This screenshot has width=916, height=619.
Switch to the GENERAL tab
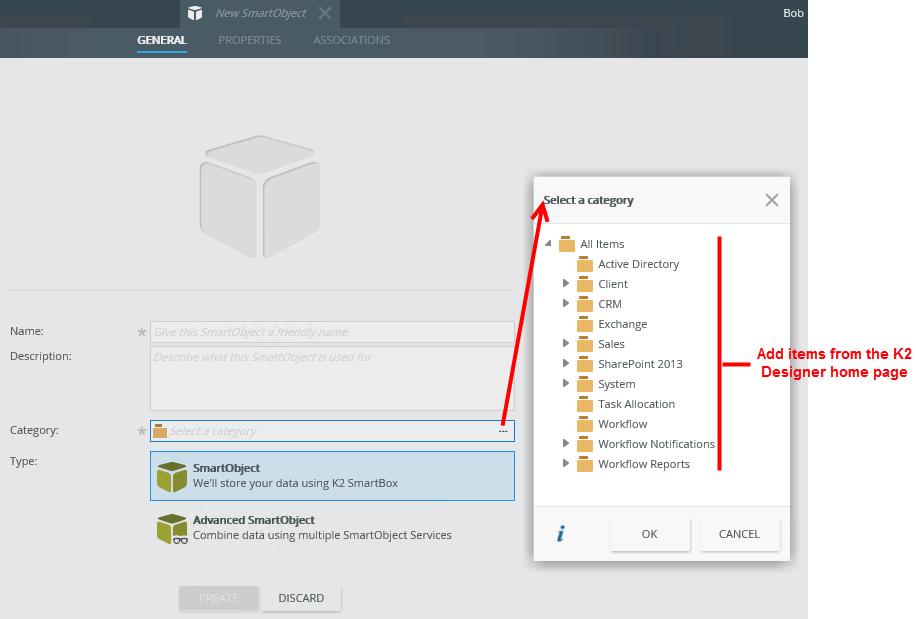click(162, 40)
